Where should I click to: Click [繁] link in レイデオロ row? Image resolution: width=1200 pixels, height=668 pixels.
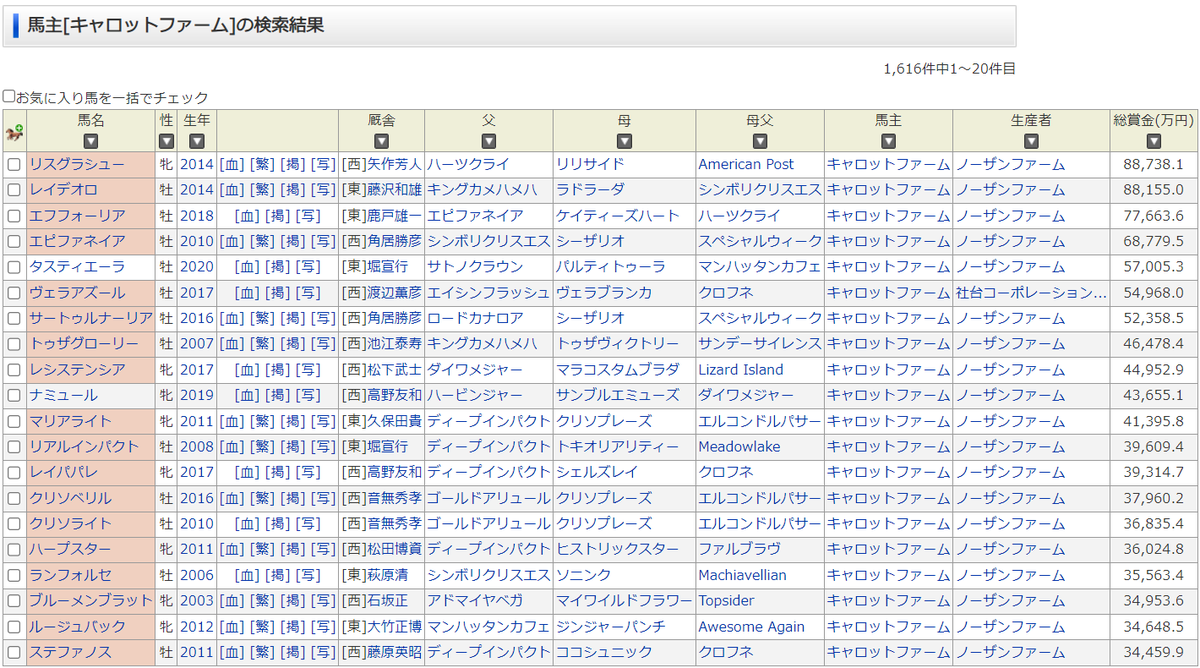(x=262, y=190)
